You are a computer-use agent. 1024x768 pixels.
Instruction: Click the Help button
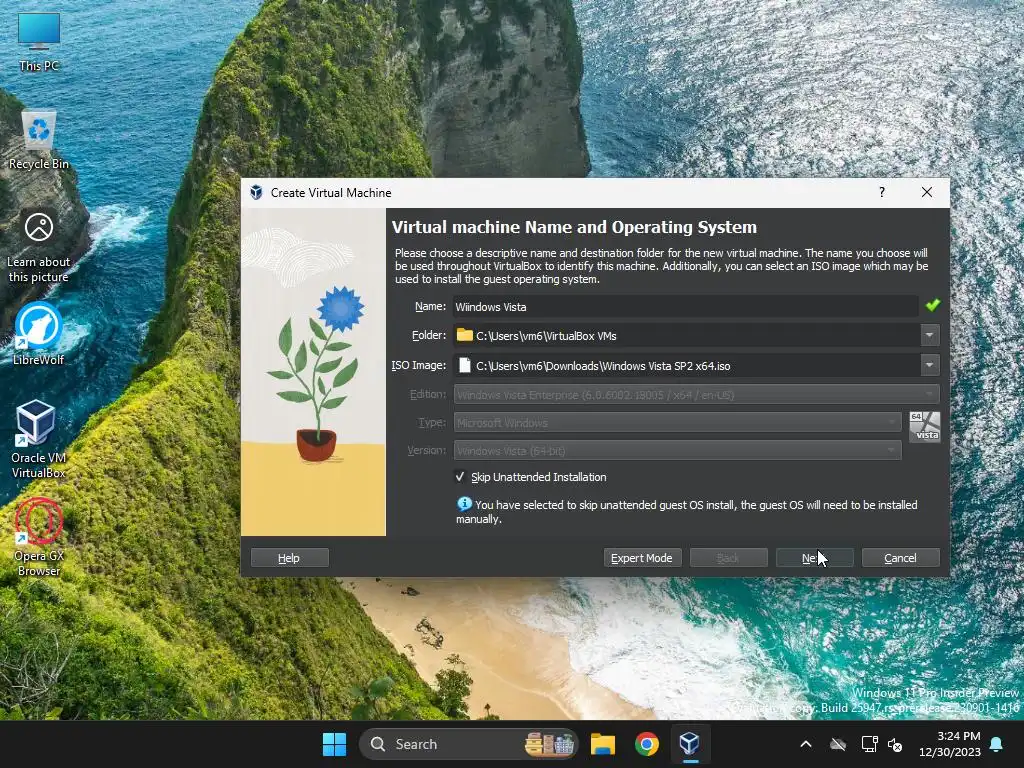pyautogui.click(x=289, y=558)
